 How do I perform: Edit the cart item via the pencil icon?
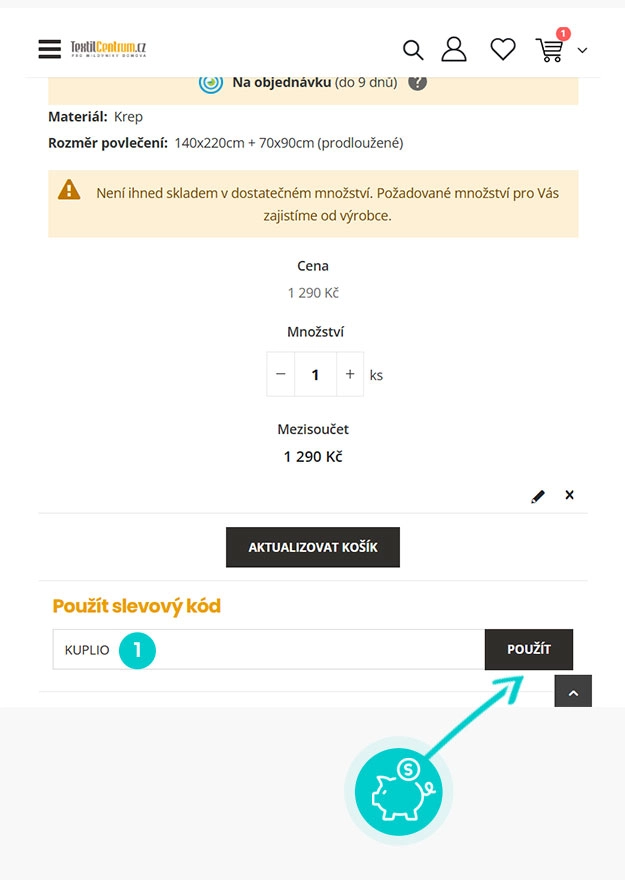[x=538, y=495]
